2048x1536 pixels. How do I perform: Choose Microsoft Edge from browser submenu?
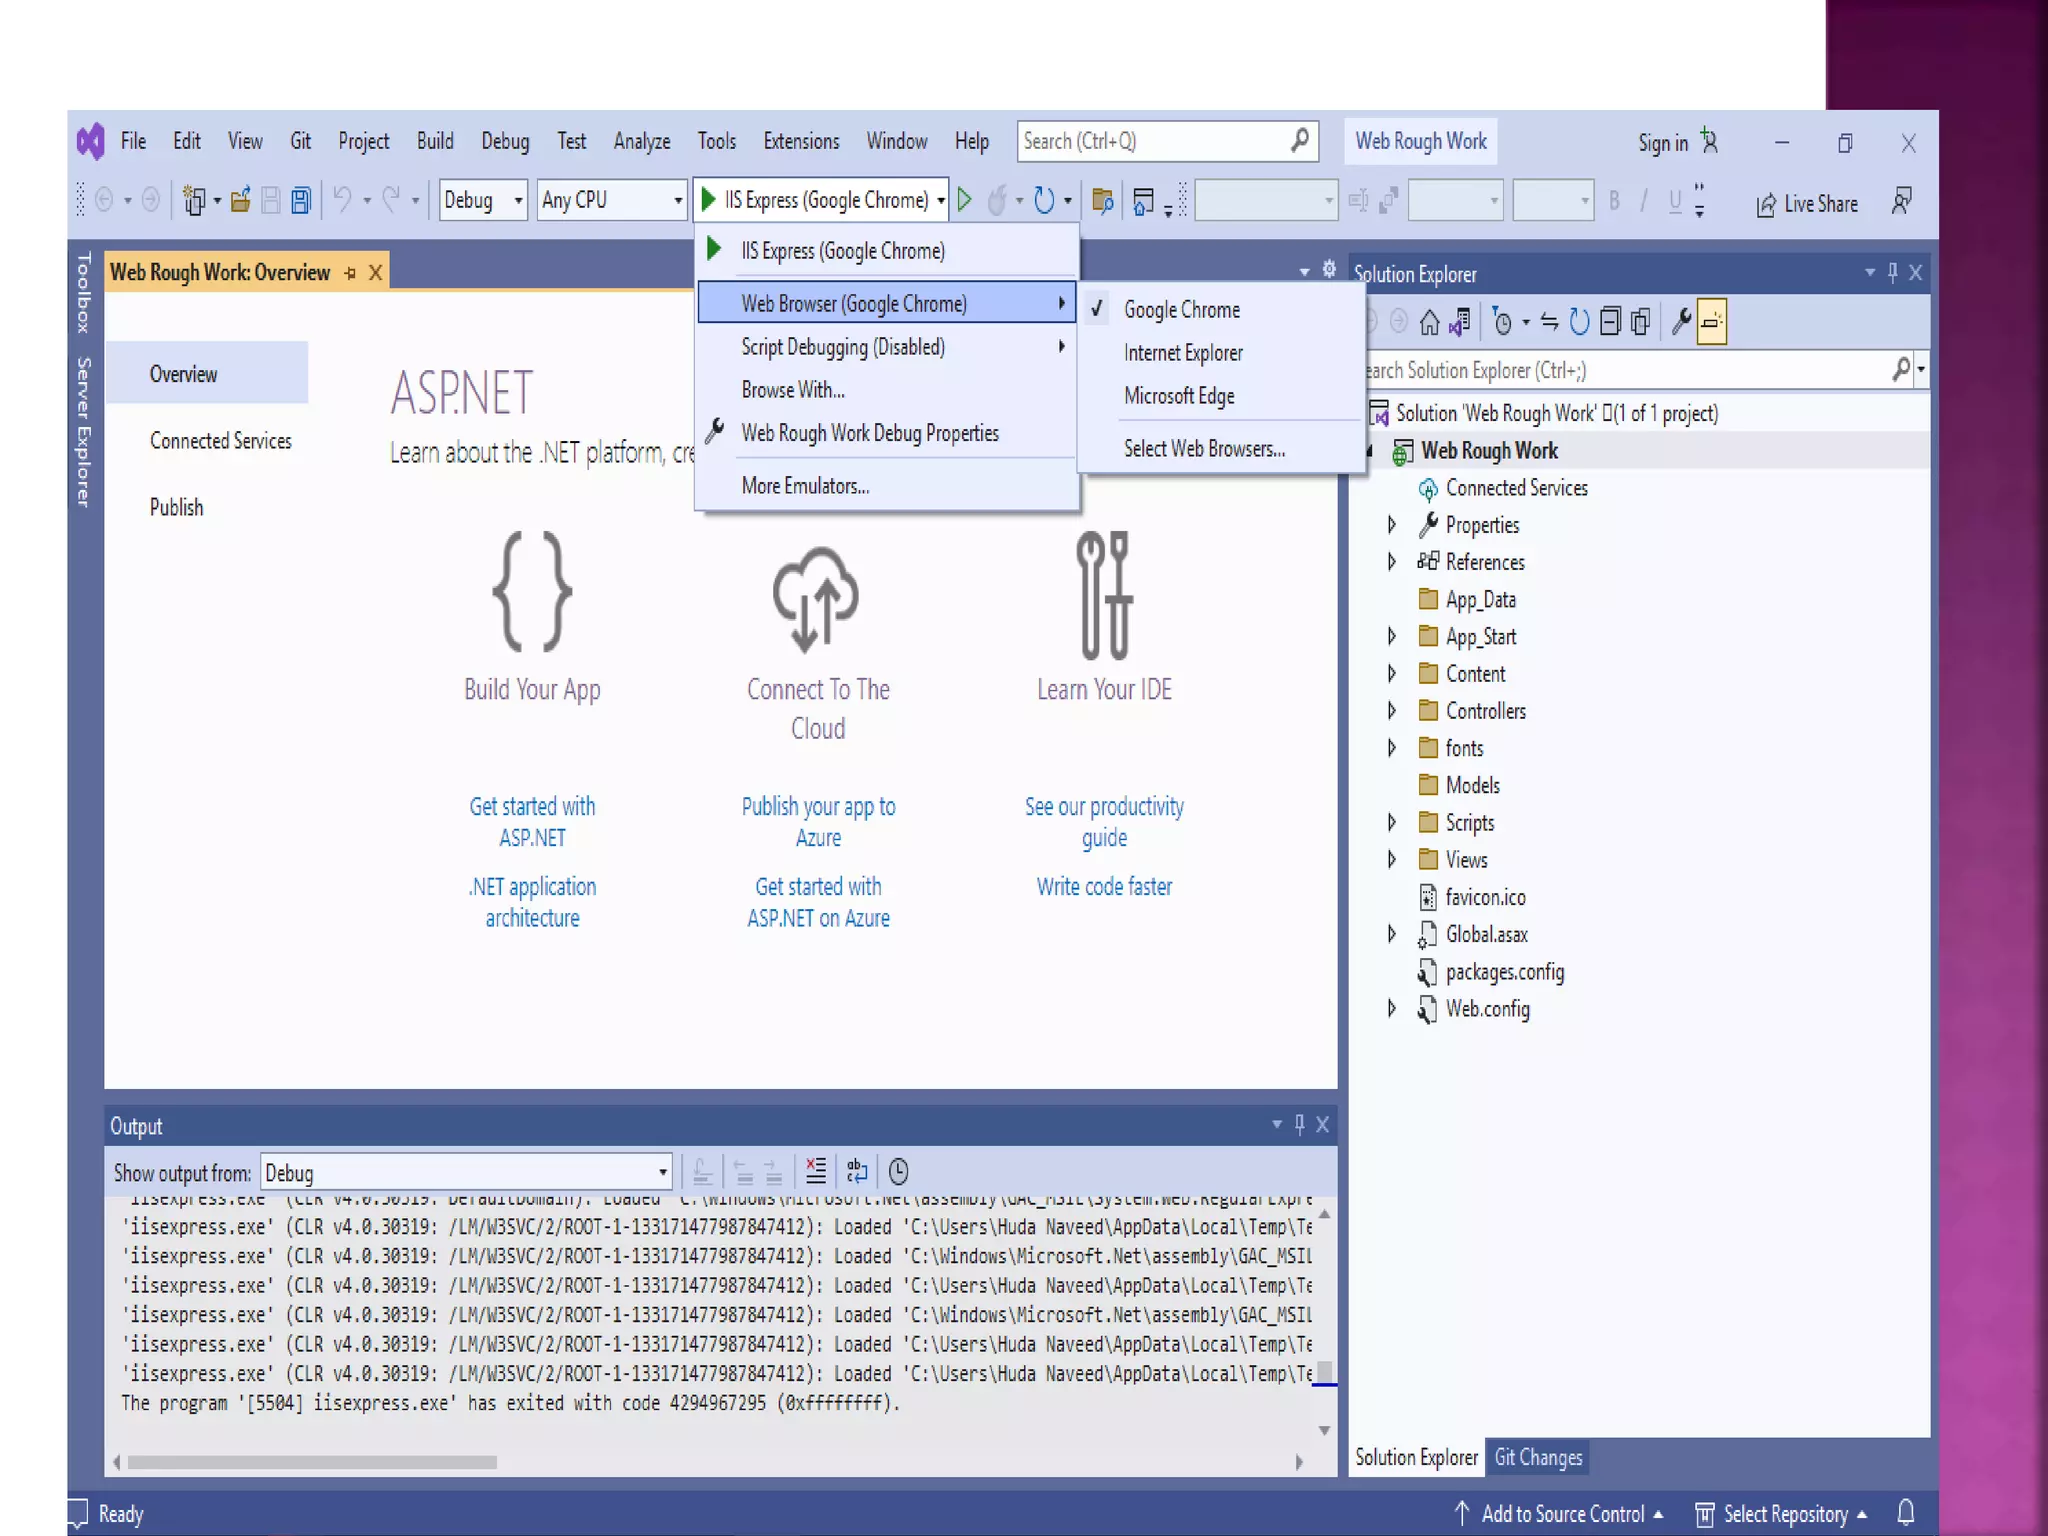click(x=1179, y=396)
